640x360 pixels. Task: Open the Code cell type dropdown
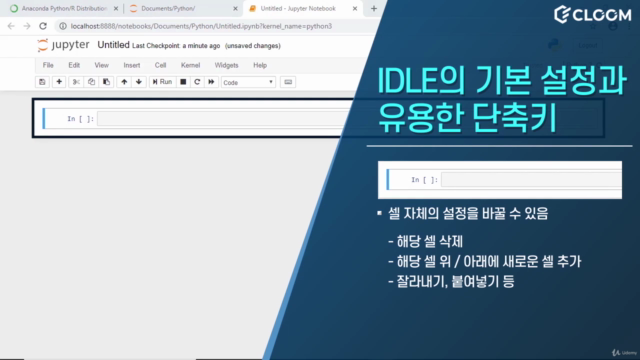(248, 82)
